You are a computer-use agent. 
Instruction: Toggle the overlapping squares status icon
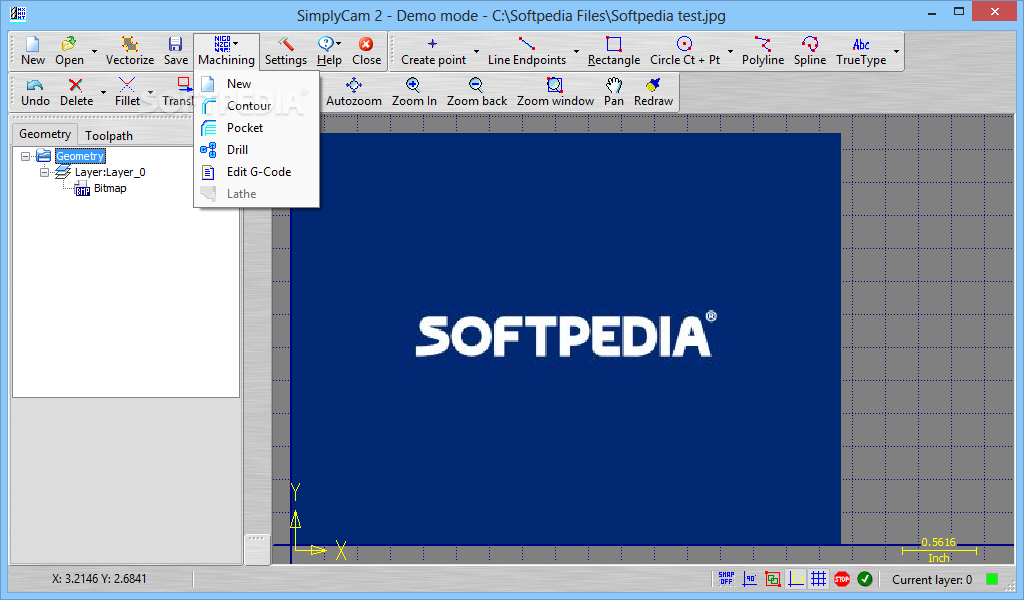click(x=773, y=579)
